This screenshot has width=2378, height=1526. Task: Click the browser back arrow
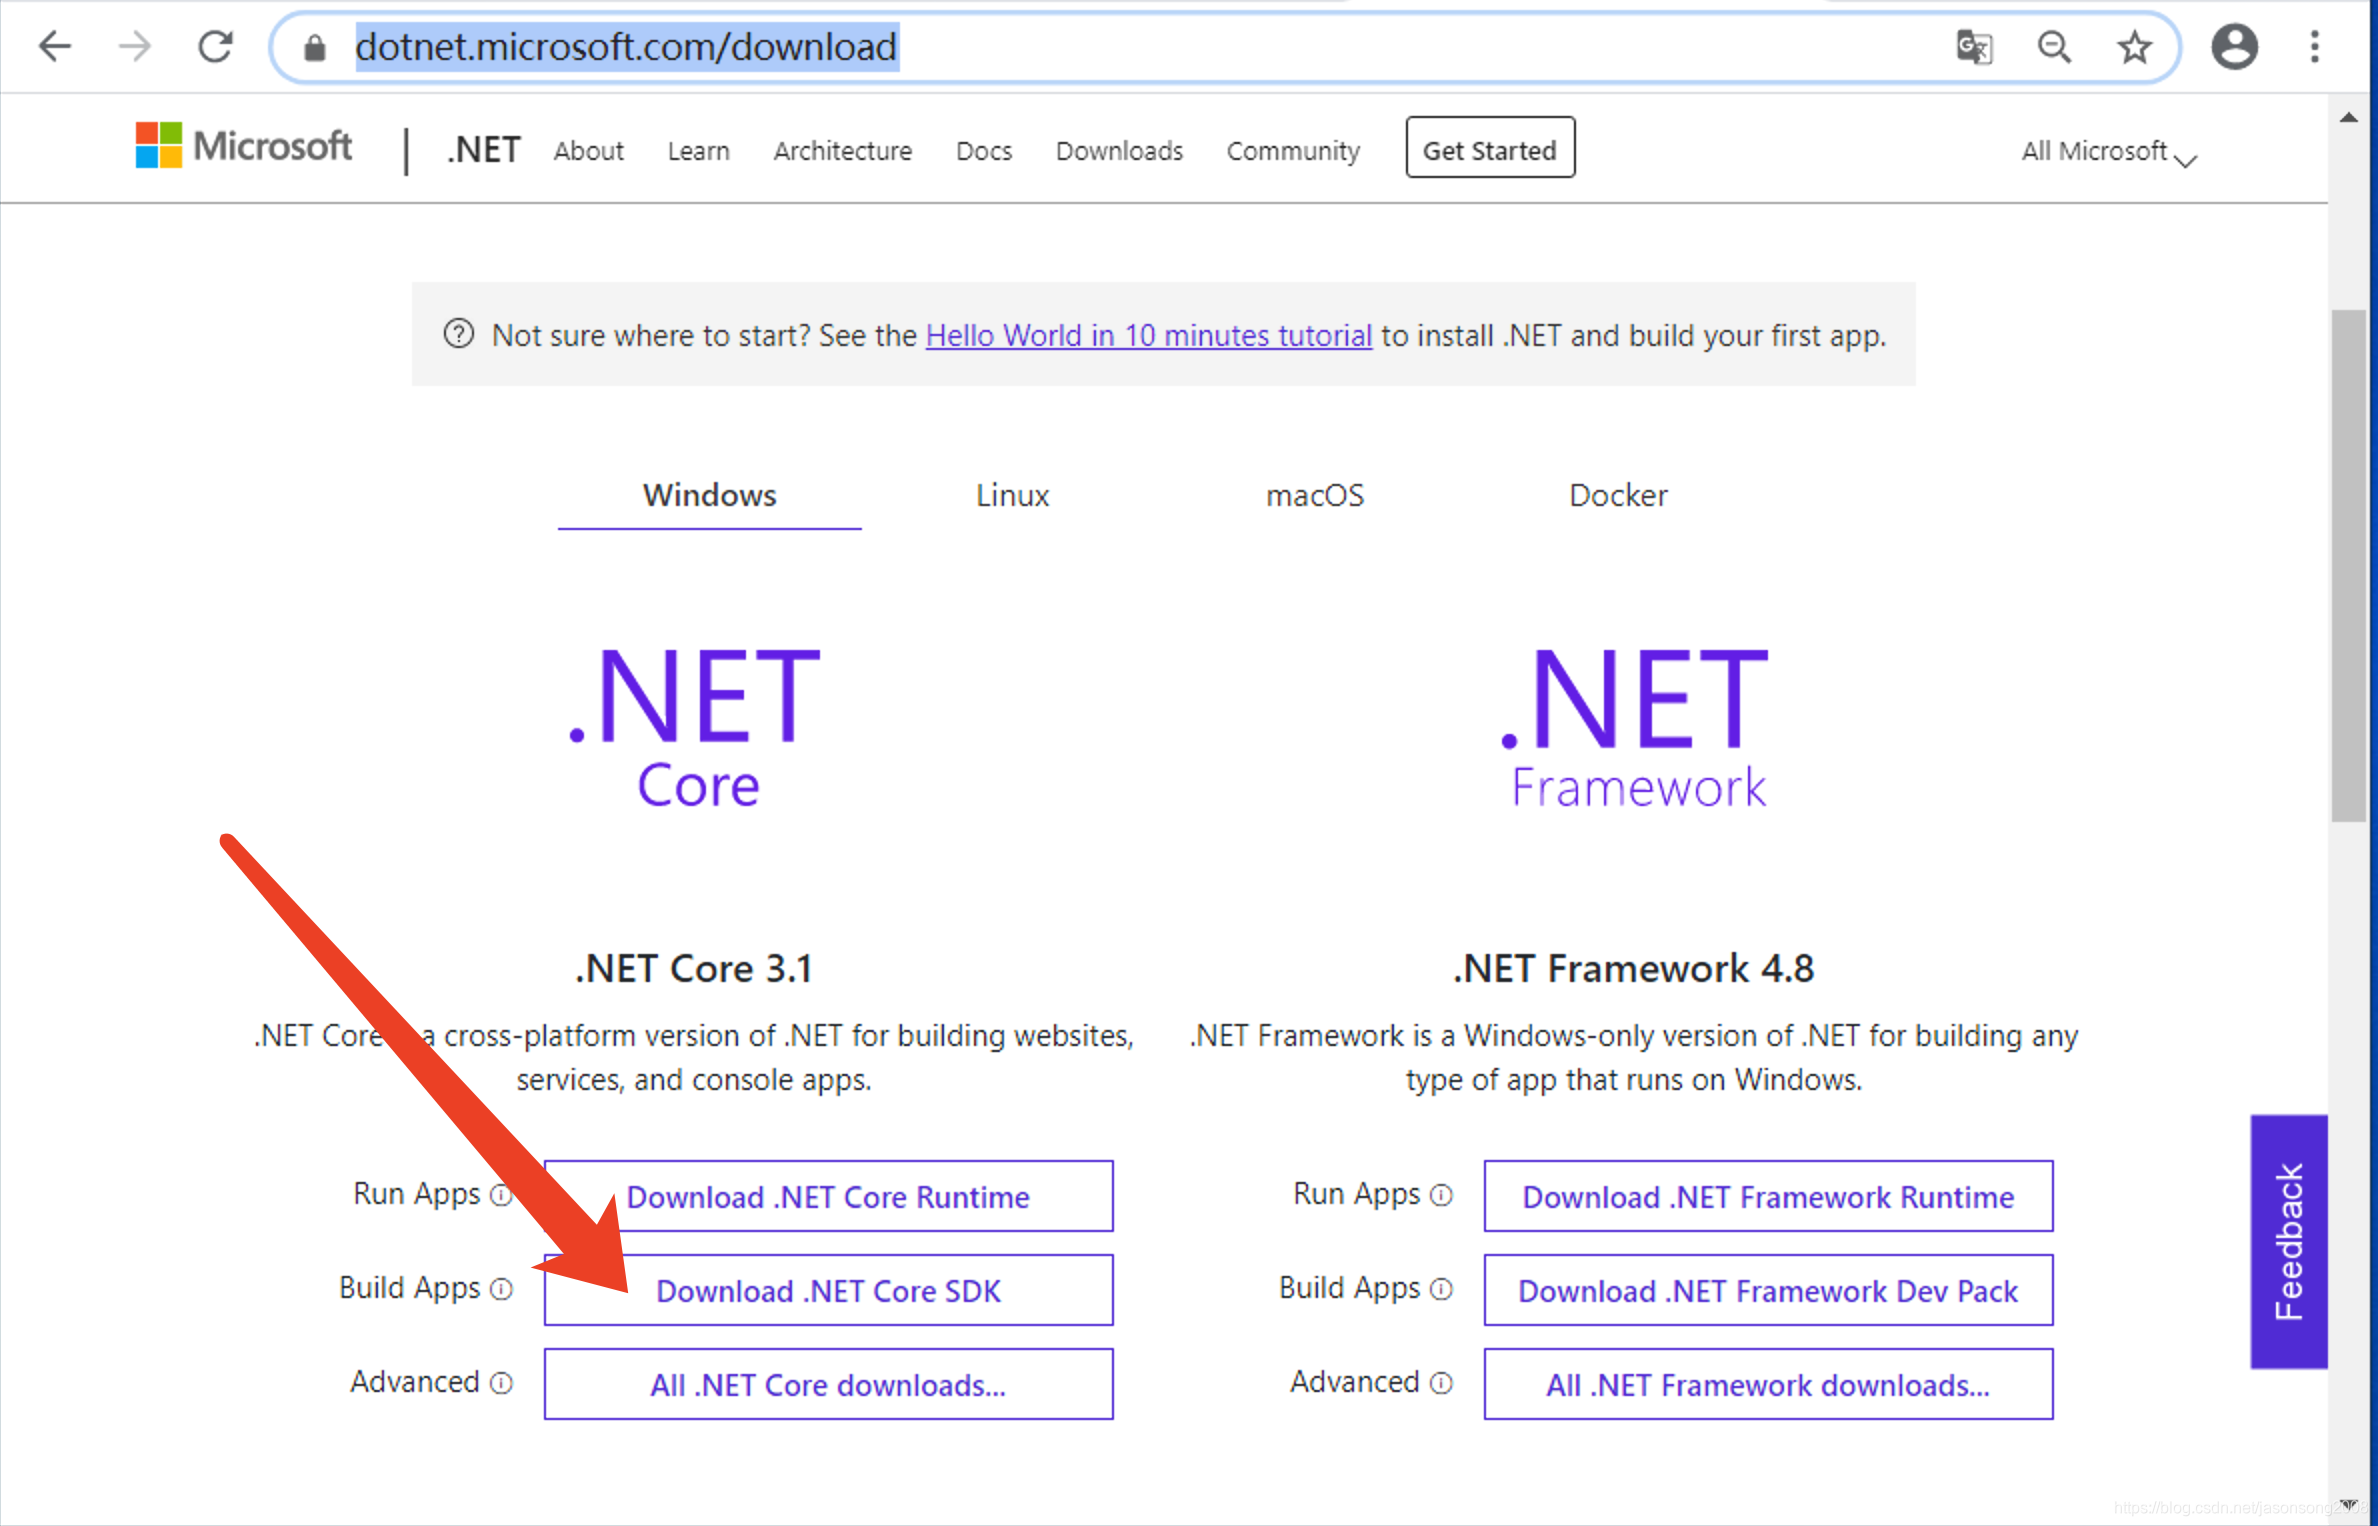pyautogui.click(x=55, y=46)
